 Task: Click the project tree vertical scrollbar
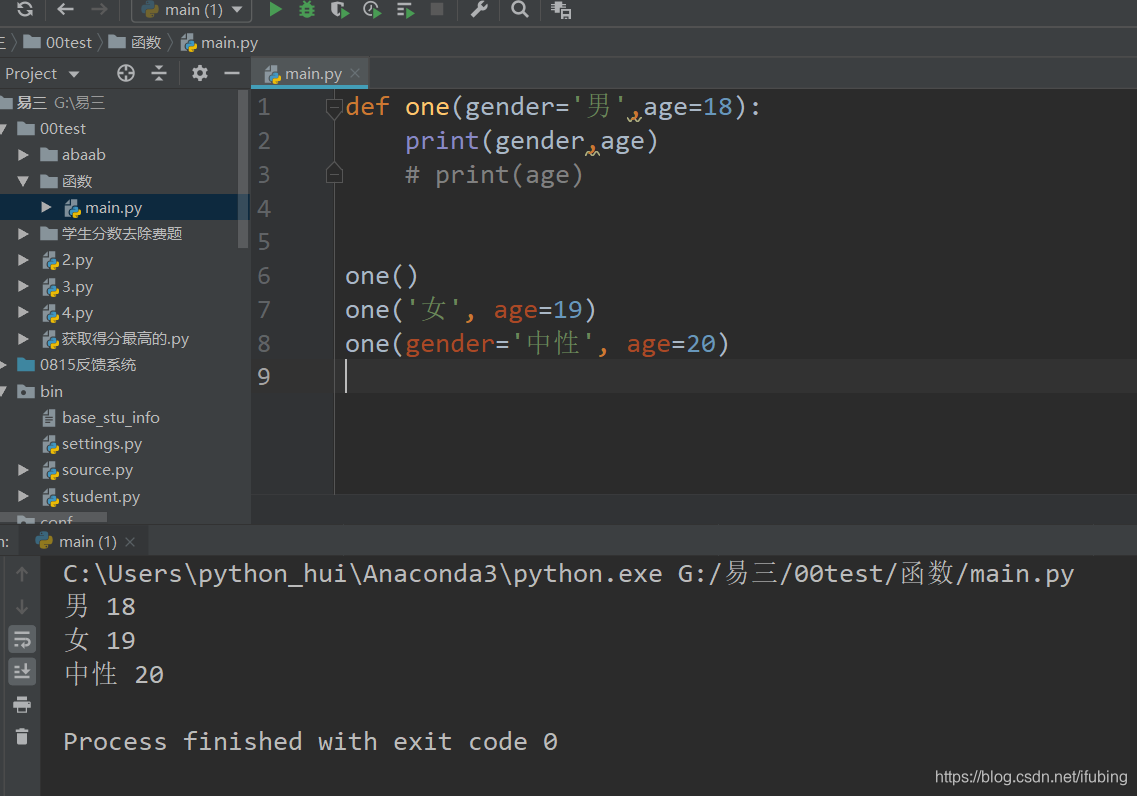(x=243, y=171)
